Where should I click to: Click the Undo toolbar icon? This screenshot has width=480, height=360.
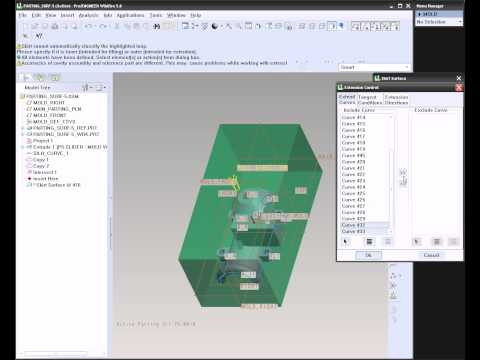coord(88,26)
